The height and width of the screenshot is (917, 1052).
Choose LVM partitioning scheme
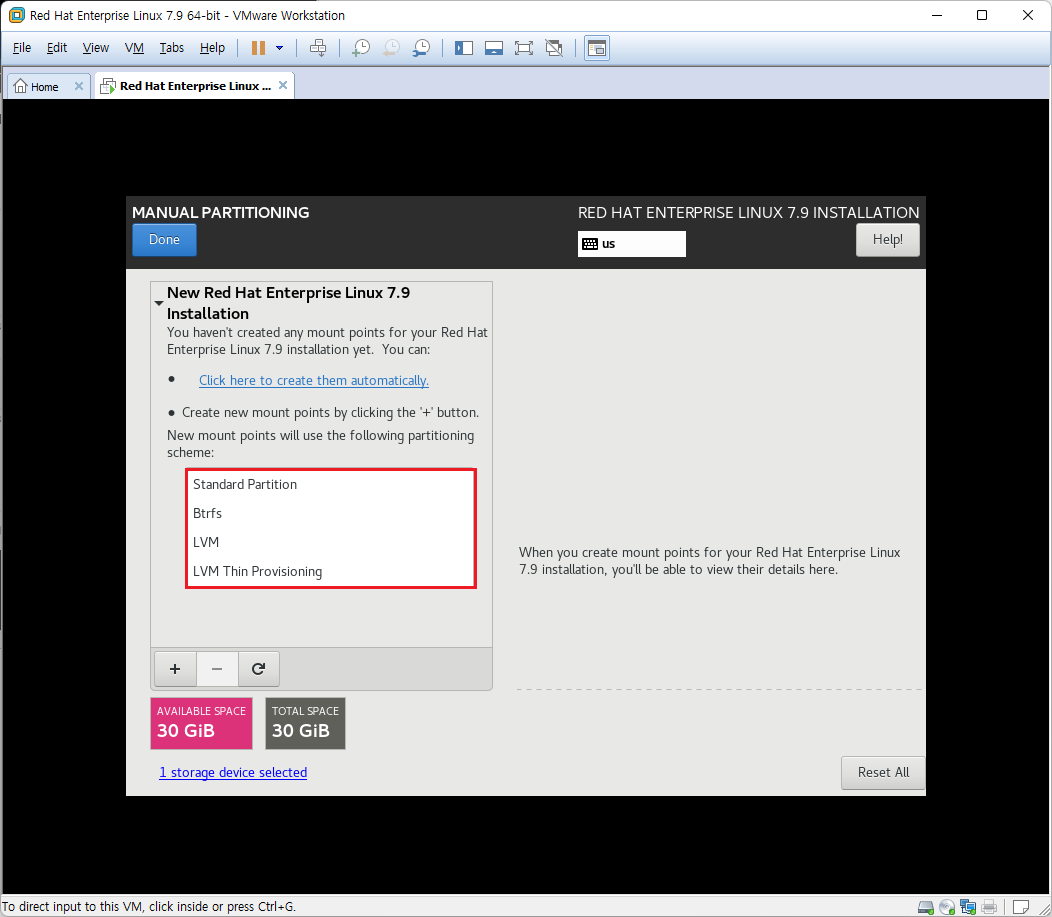pos(331,542)
